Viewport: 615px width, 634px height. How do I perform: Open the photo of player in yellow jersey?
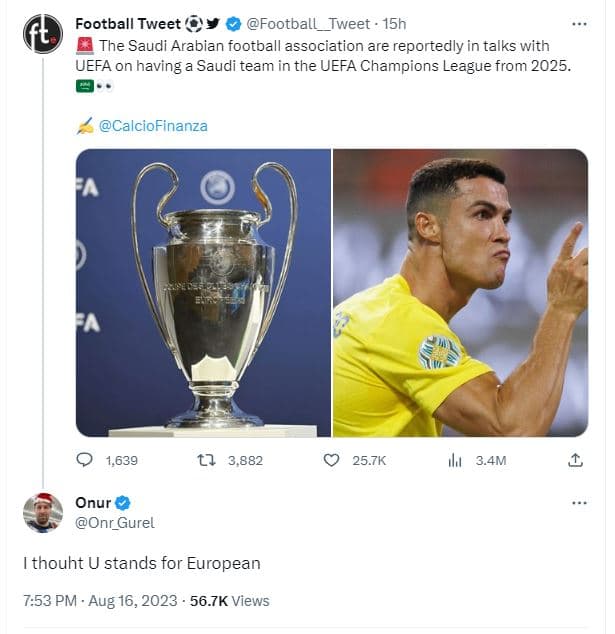click(460, 293)
